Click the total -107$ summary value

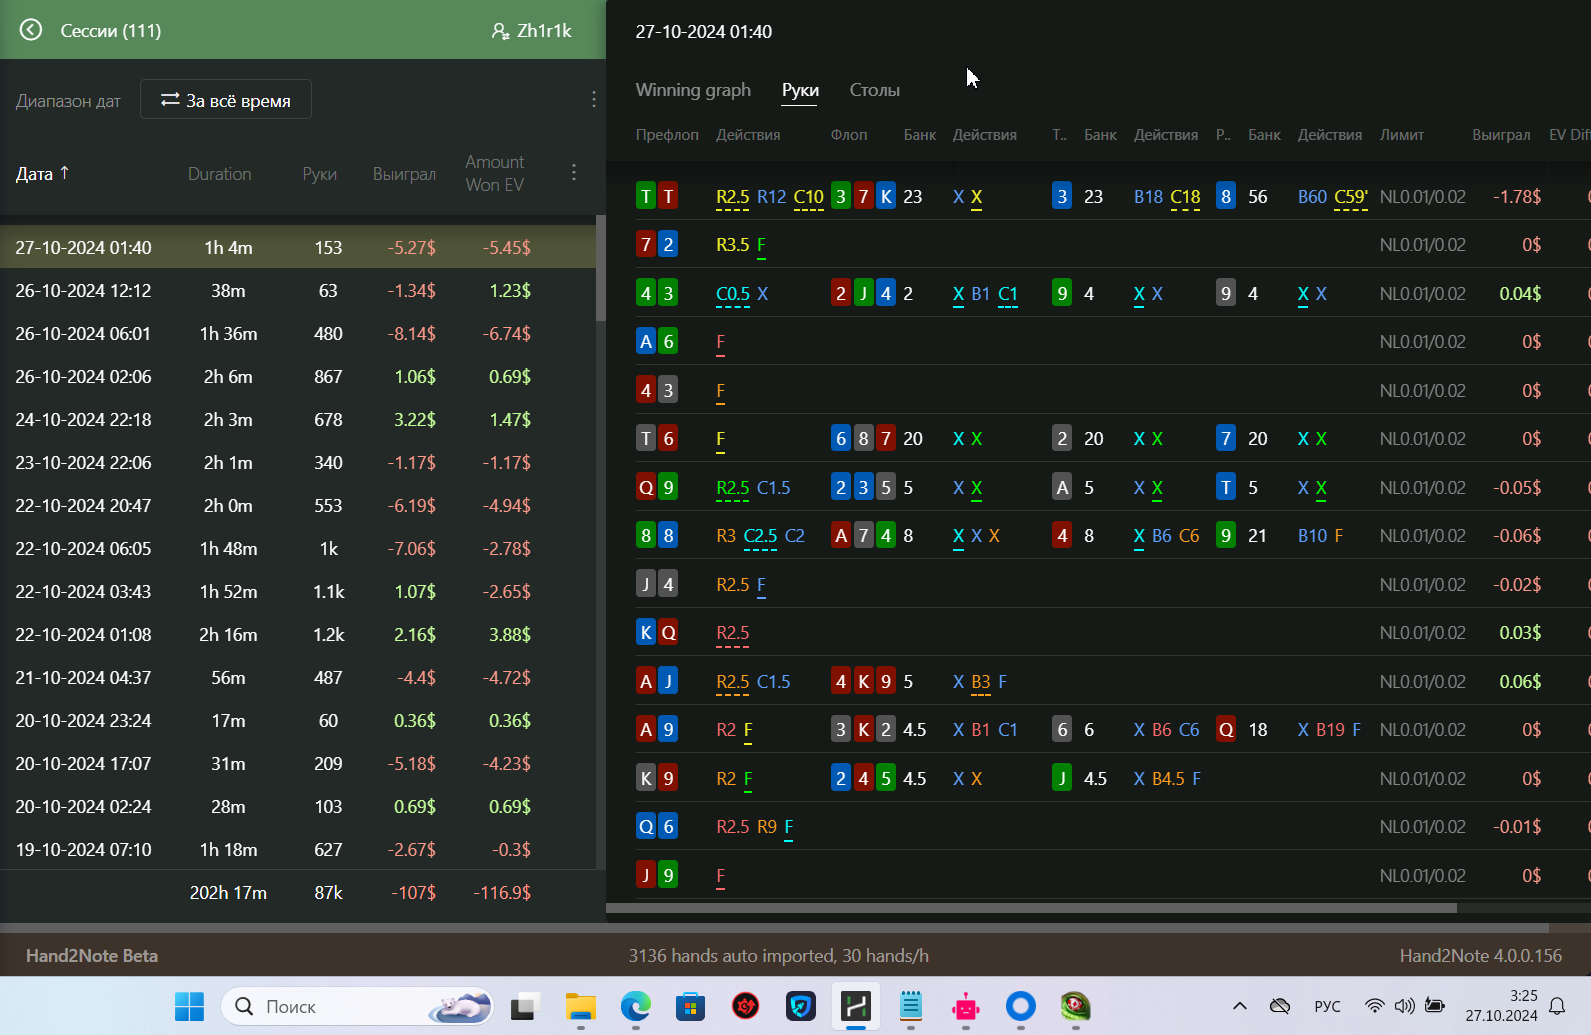point(413,892)
